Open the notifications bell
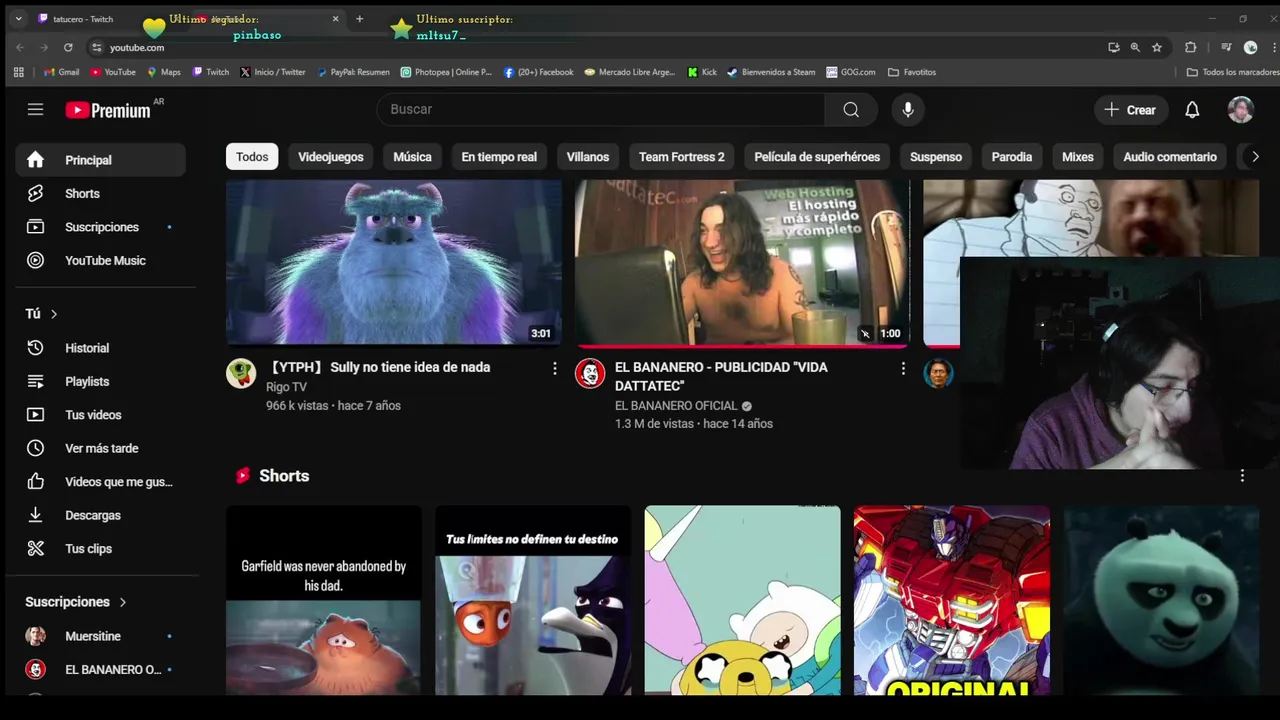The image size is (1280, 720). pos(1192,110)
